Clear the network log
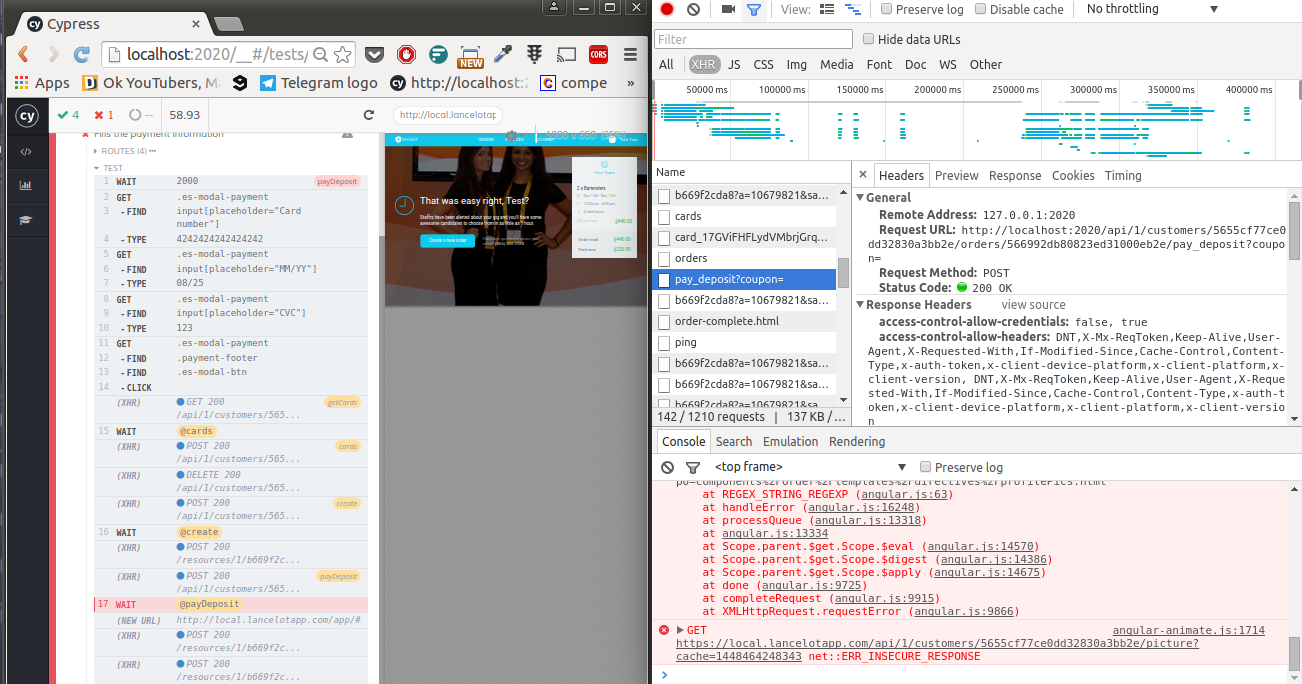The width and height of the screenshot is (1302, 684). point(694,9)
